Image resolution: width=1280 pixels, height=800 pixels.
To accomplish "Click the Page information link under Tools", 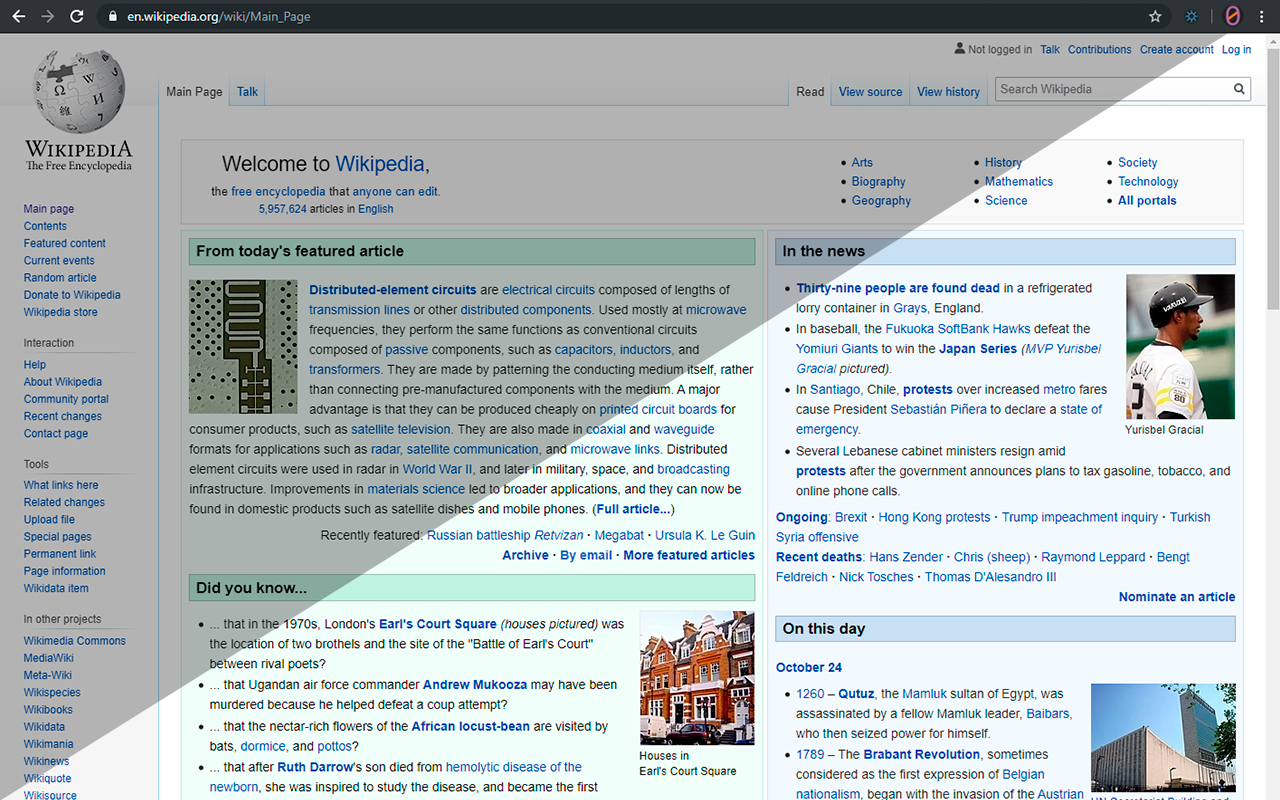I will 65,572.
